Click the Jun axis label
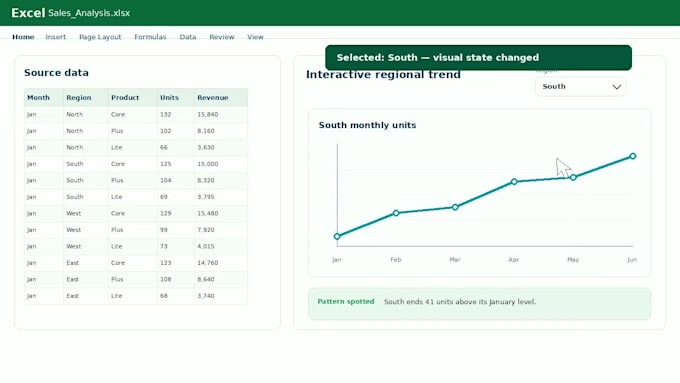 coord(632,260)
